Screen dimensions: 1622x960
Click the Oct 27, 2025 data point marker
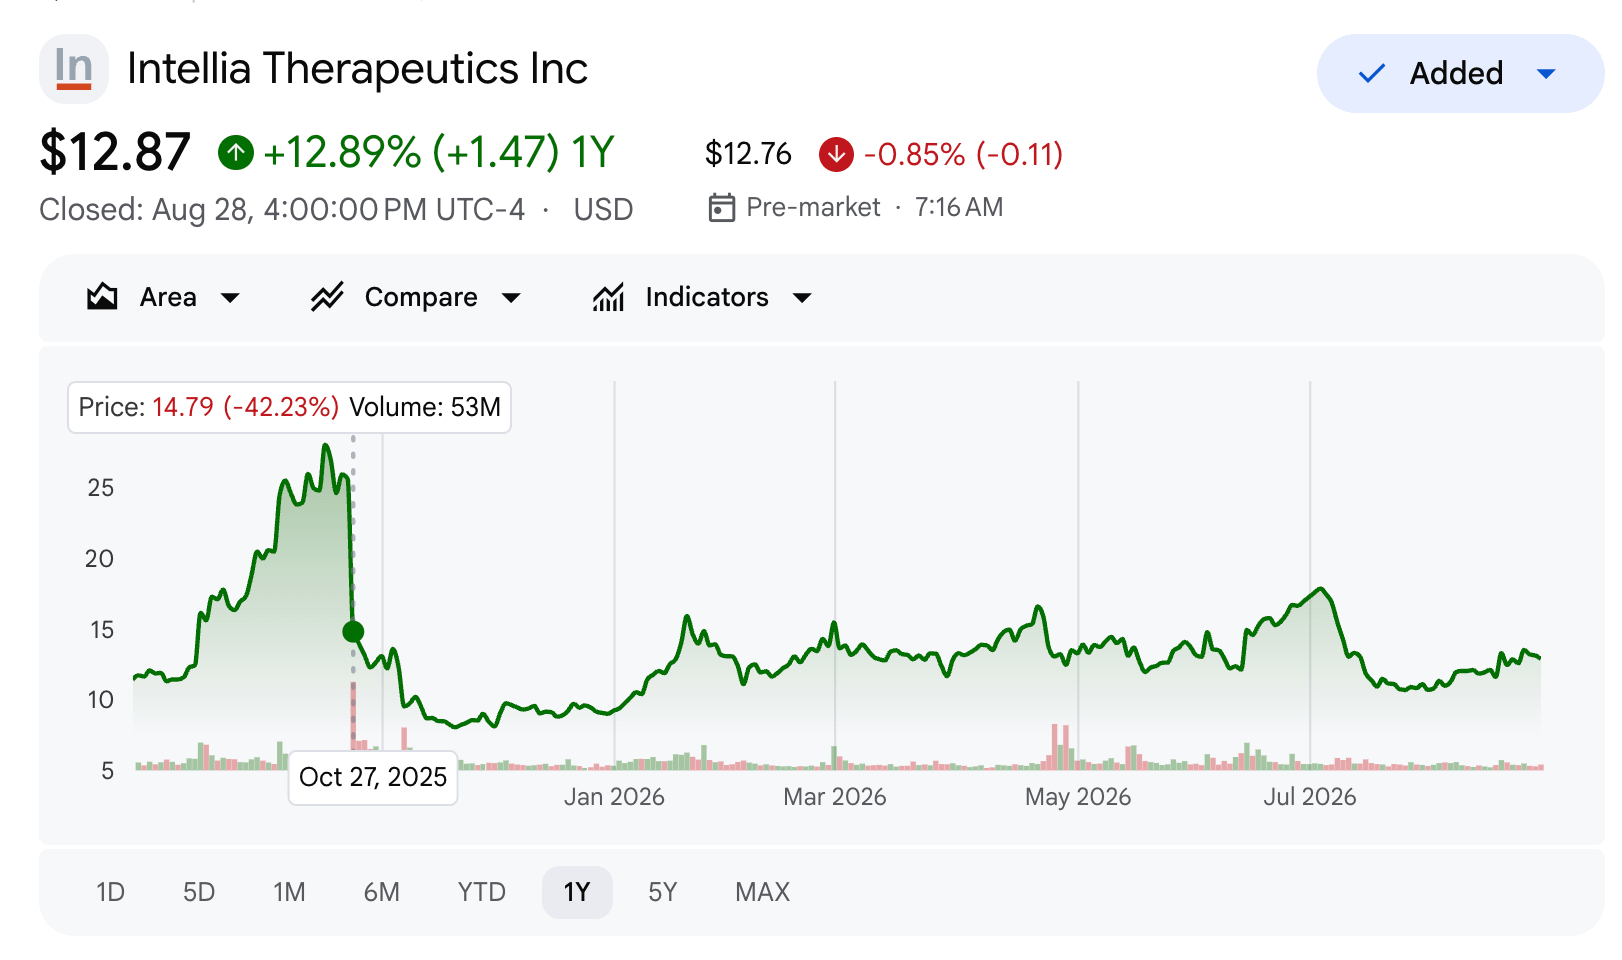tap(353, 631)
